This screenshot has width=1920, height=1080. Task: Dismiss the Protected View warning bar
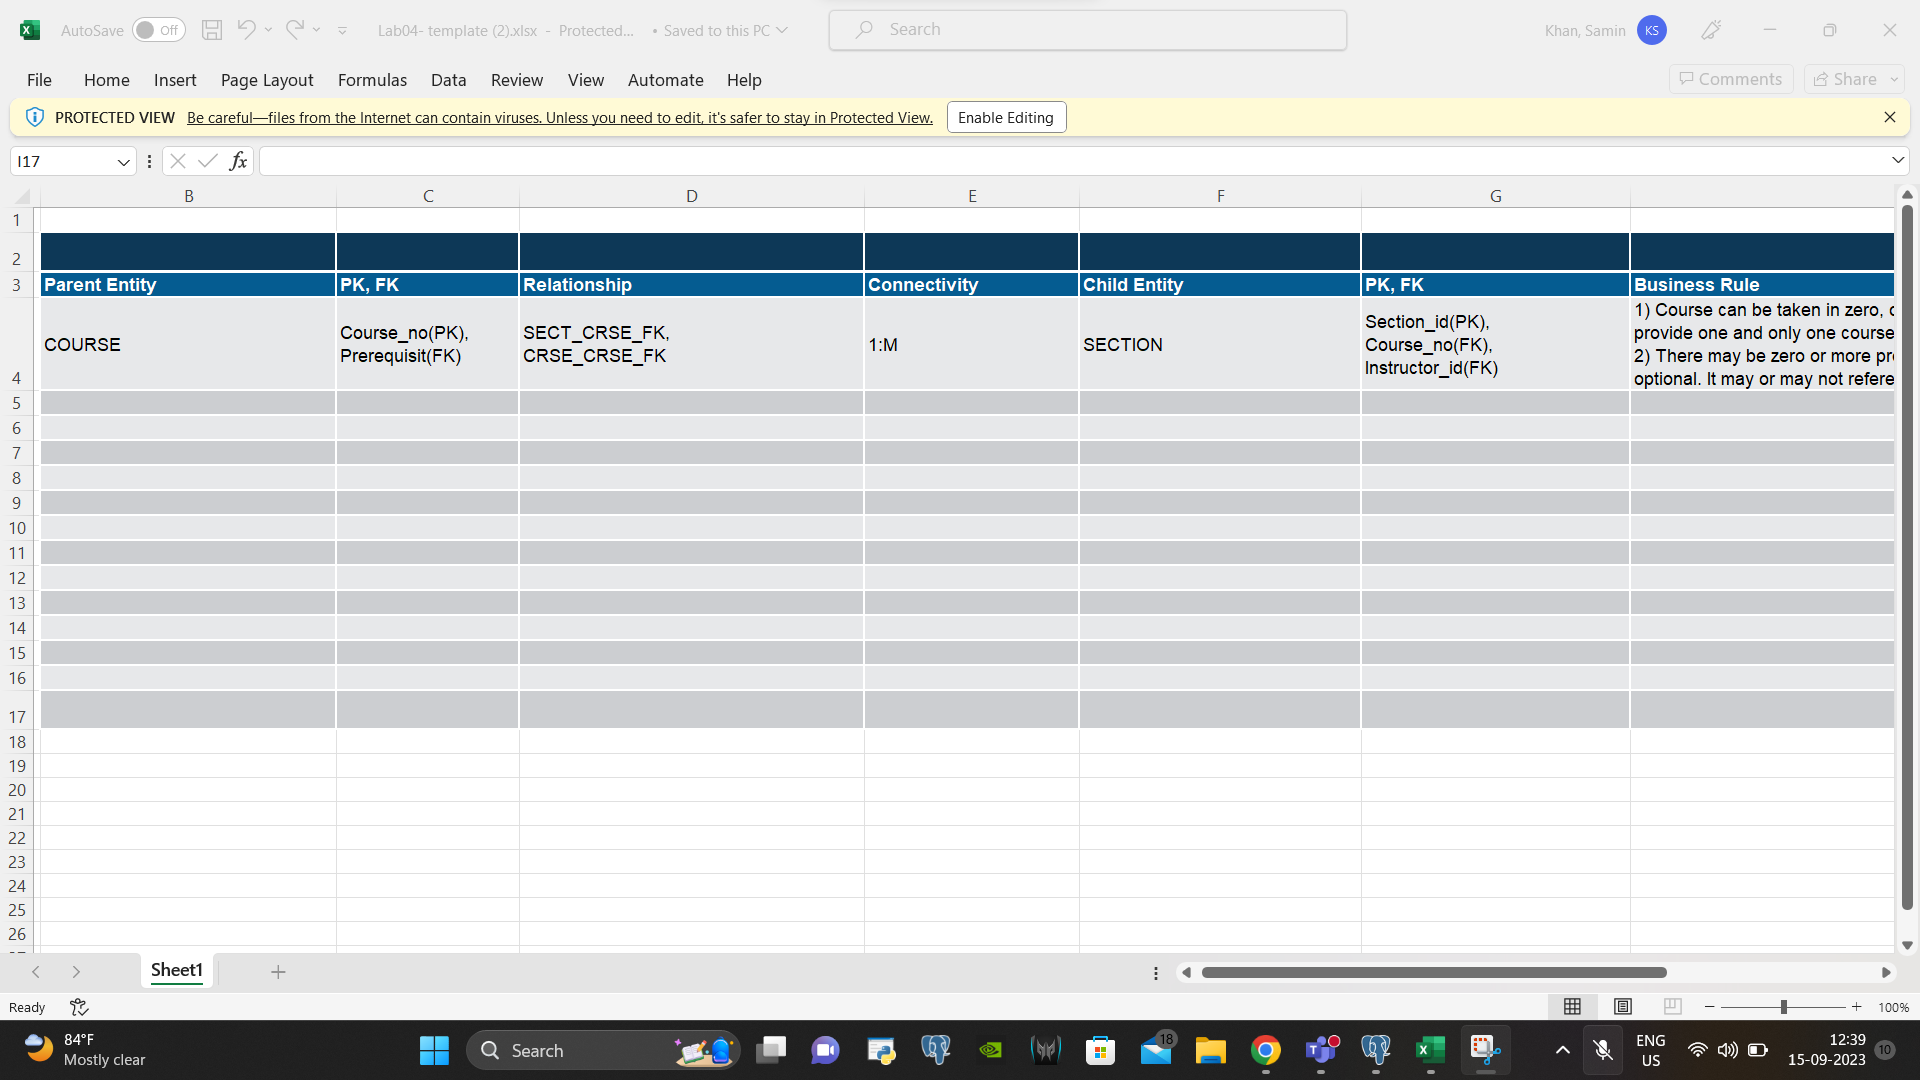[1889, 117]
